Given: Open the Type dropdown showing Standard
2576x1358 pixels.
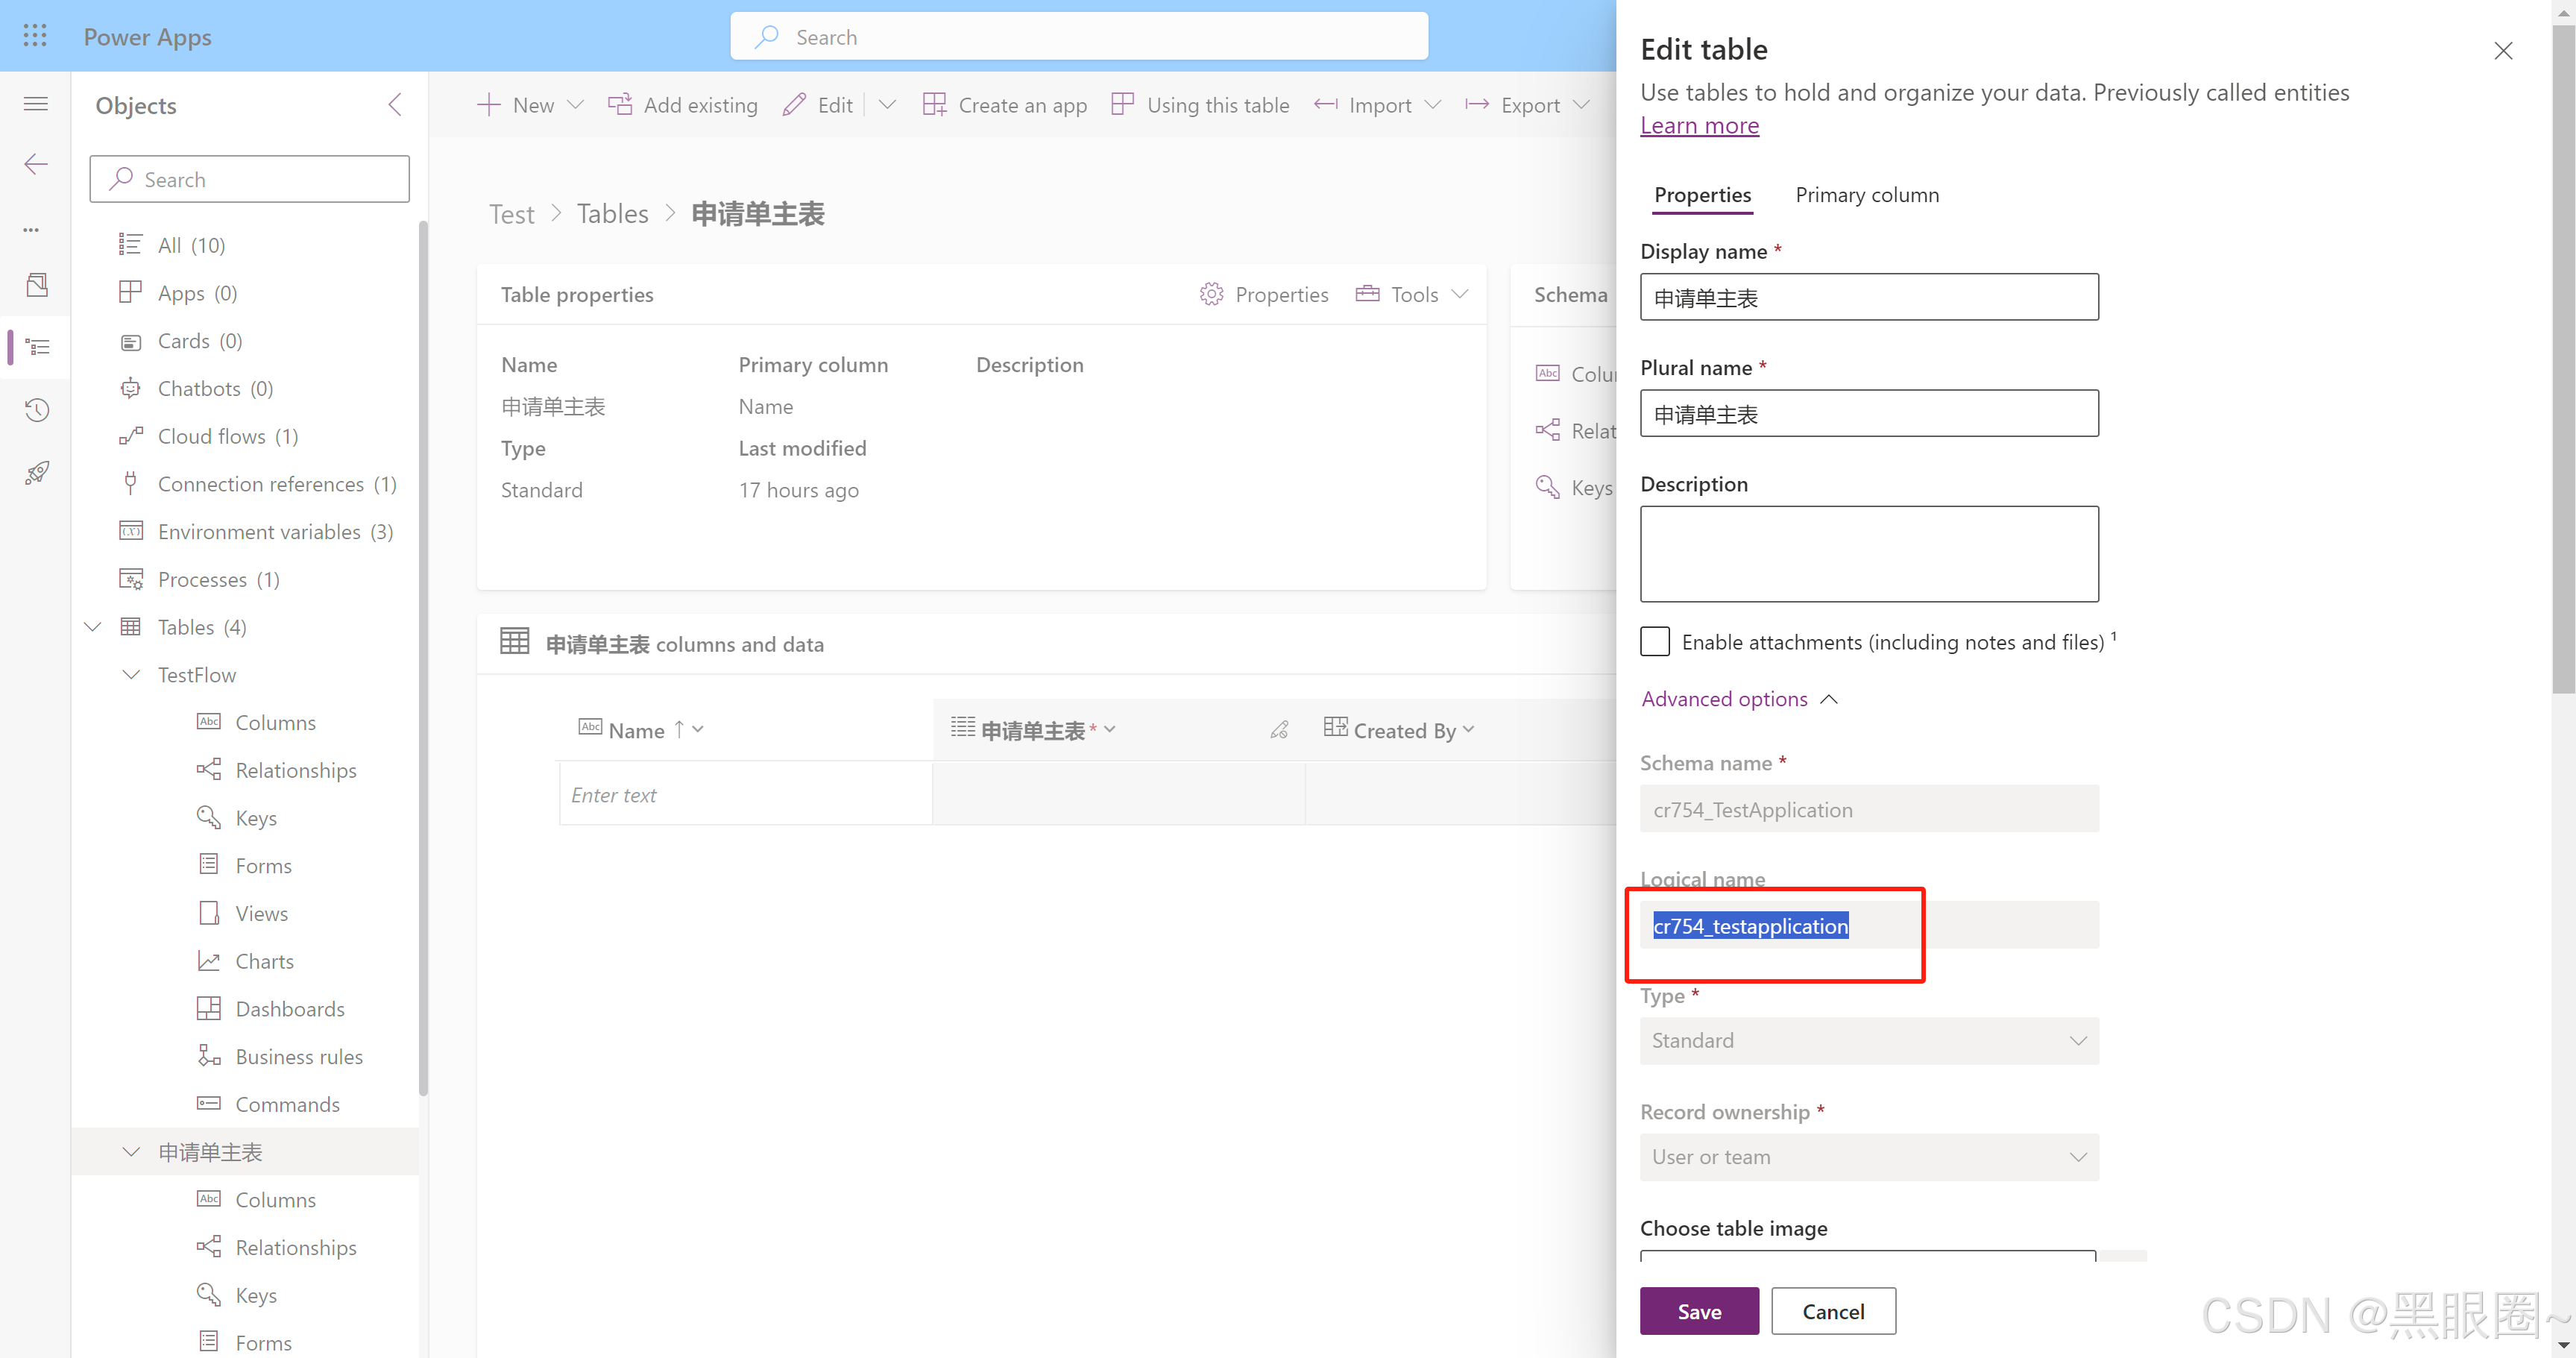Looking at the screenshot, I should (1869, 1041).
